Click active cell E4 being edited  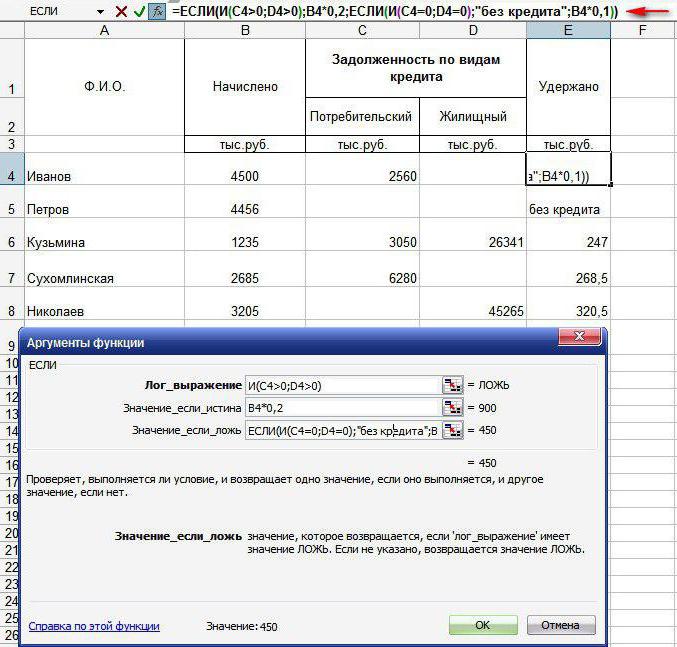click(x=568, y=169)
